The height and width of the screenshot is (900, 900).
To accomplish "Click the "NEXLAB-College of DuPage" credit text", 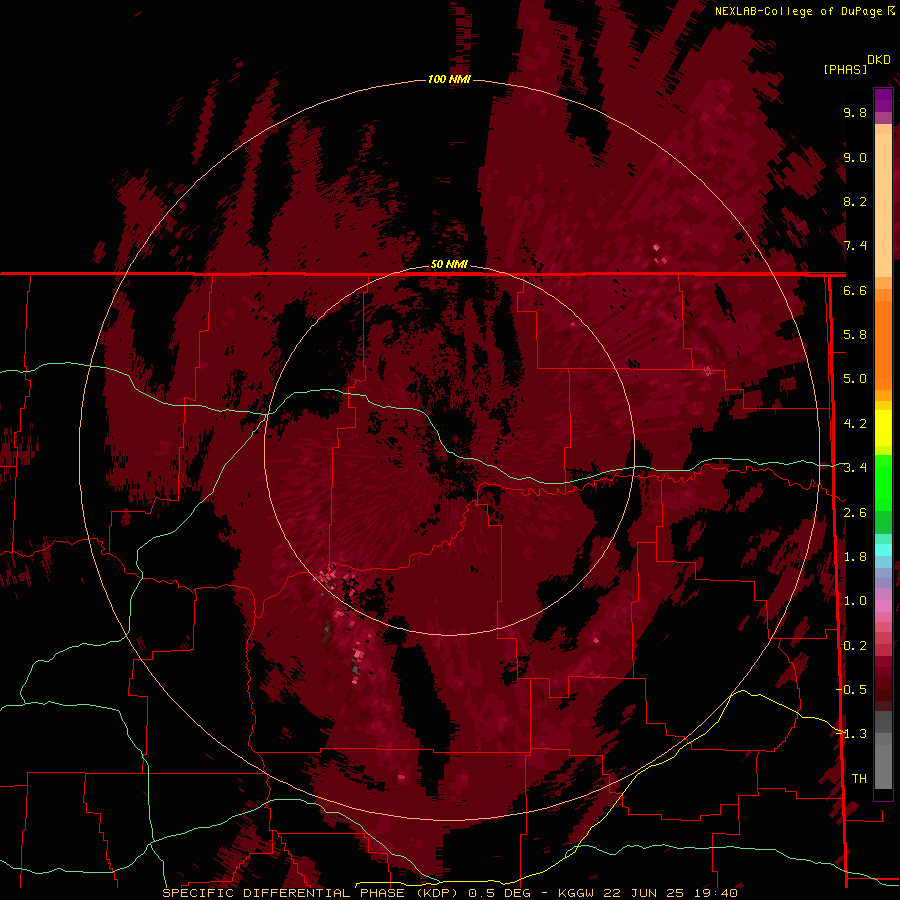I will click(x=798, y=11).
